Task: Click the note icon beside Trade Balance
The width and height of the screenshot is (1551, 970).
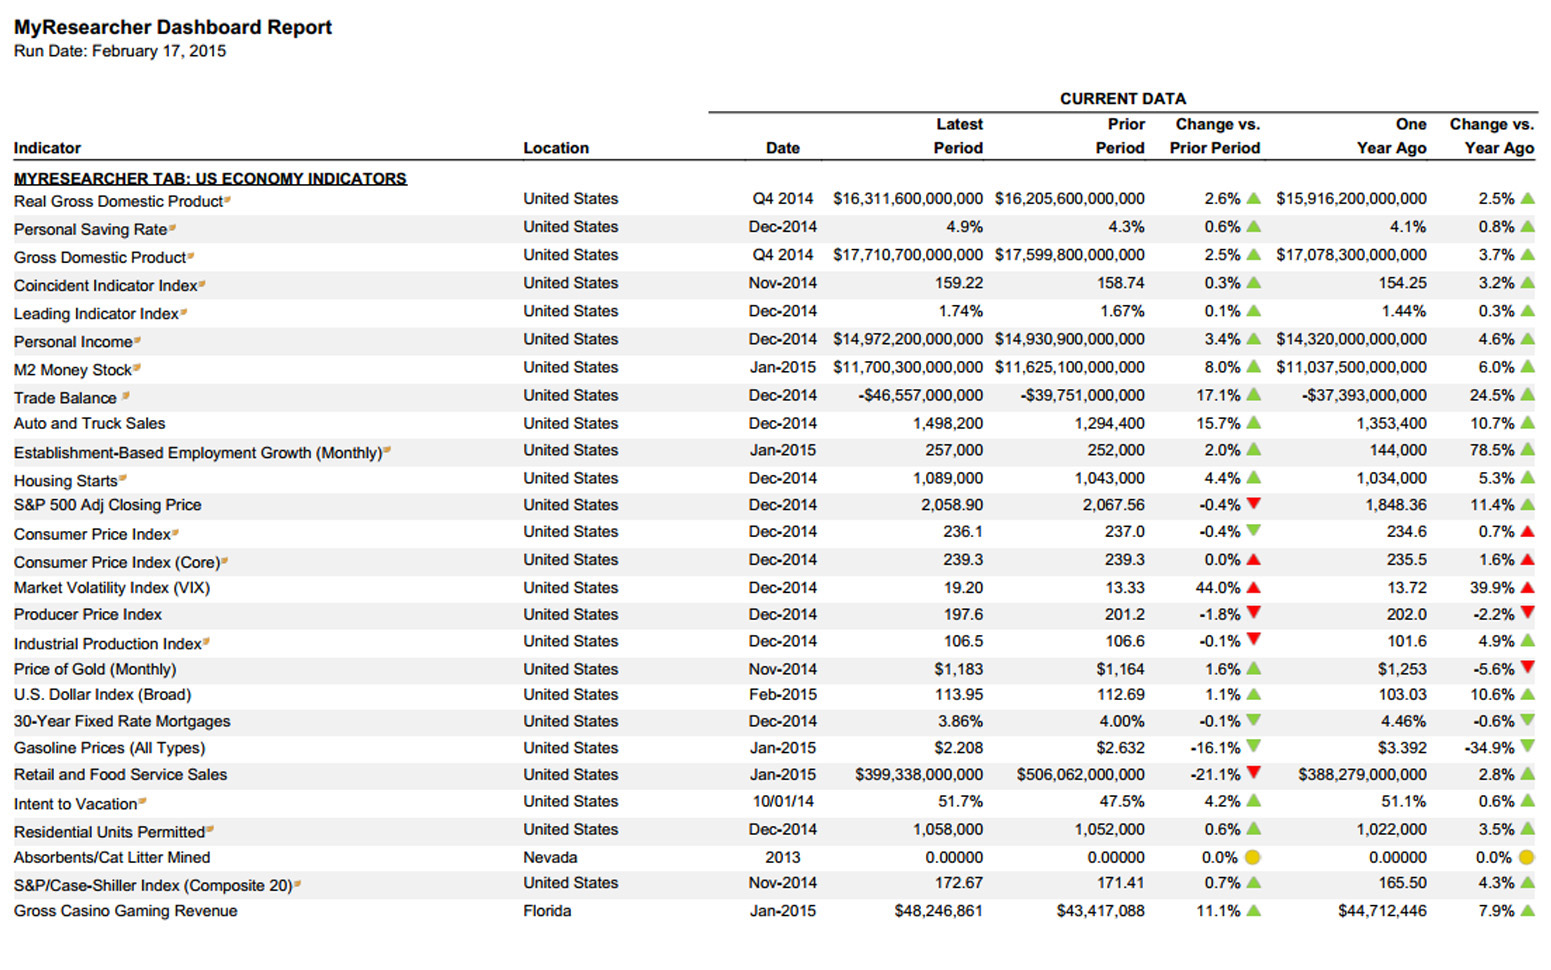Action: 126,396
